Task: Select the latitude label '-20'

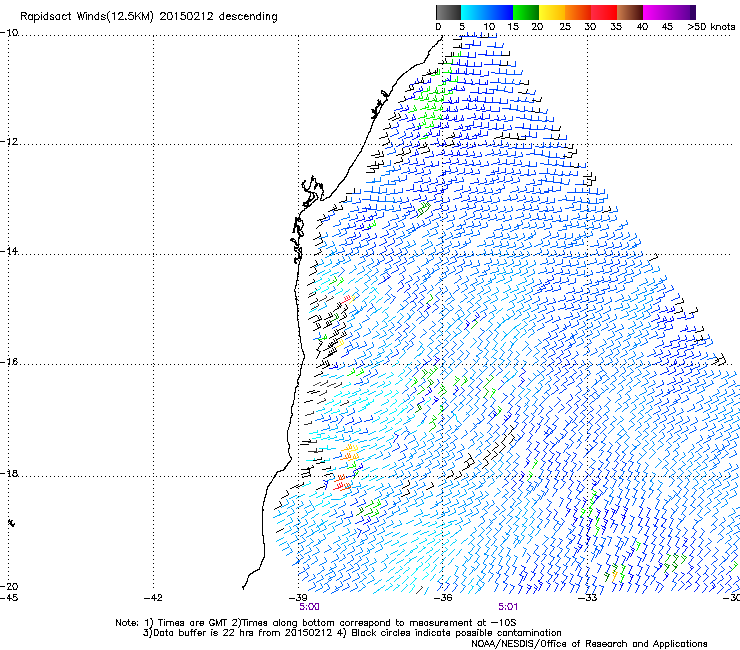Action: coord(9,586)
